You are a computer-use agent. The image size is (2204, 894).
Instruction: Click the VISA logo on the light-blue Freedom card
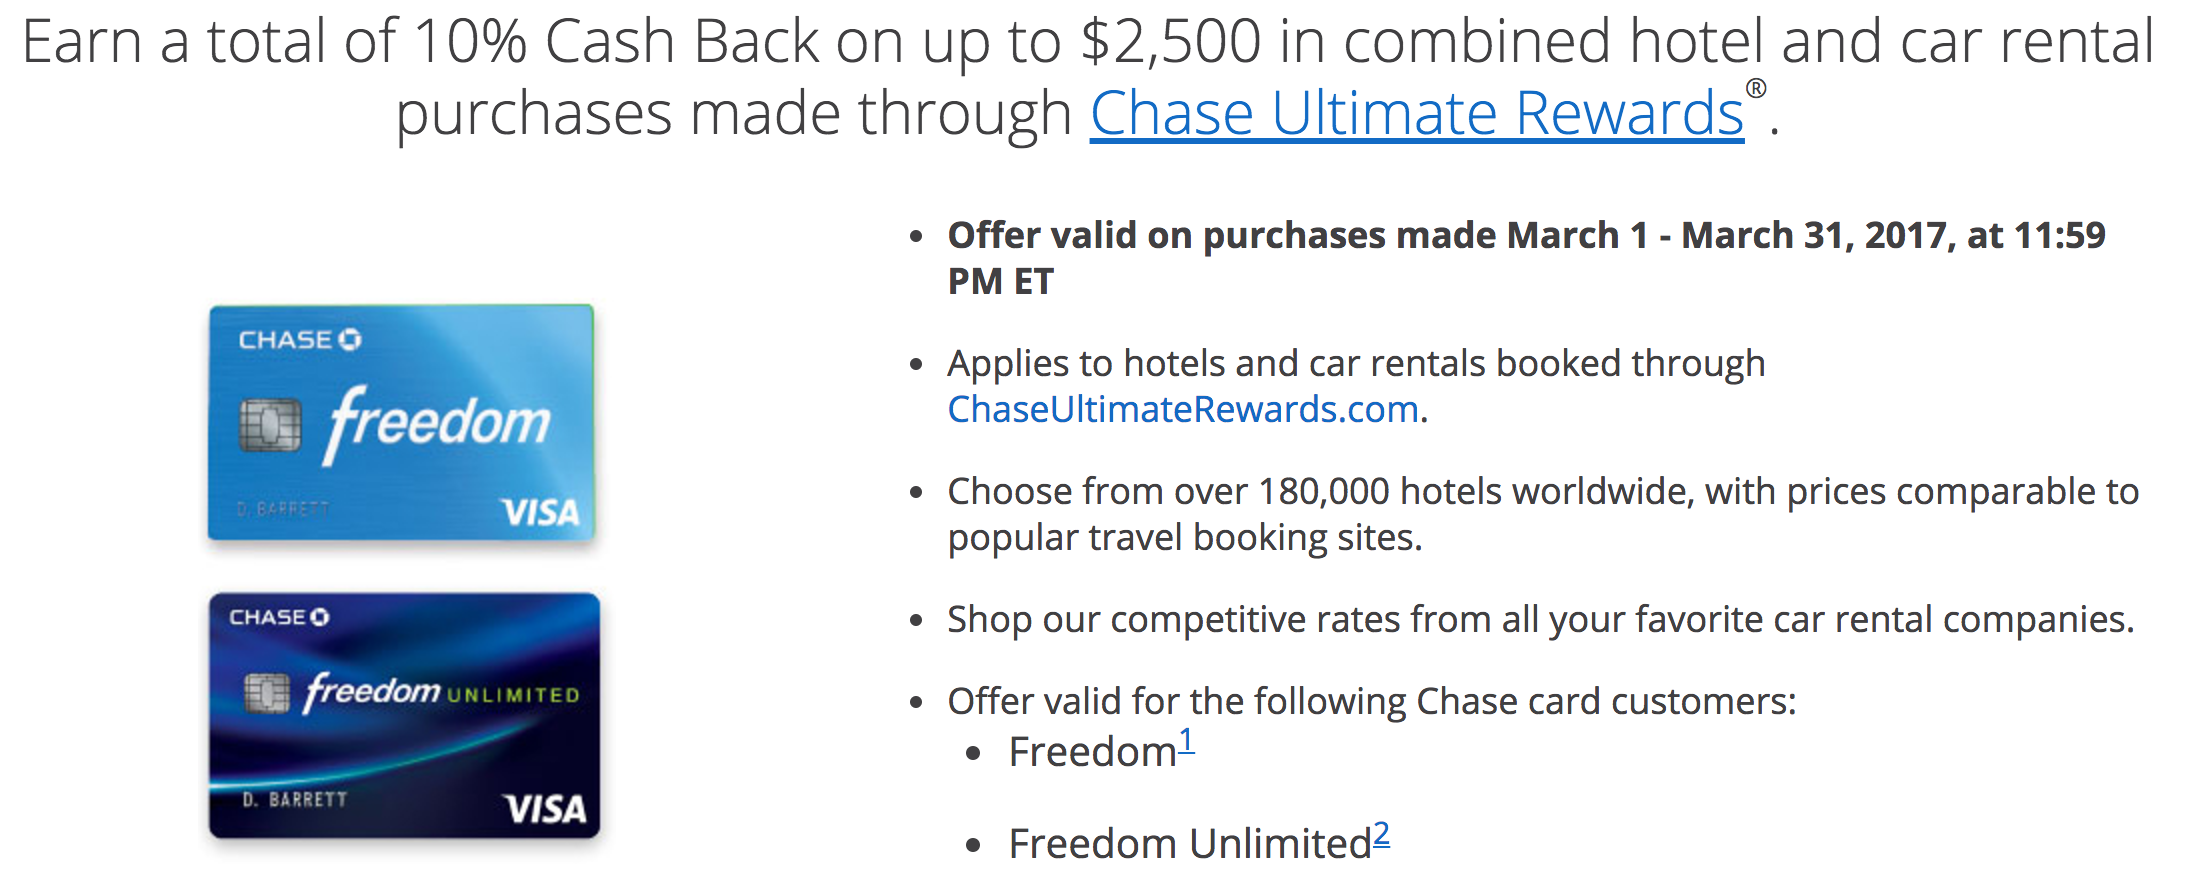(x=541, y=512)
